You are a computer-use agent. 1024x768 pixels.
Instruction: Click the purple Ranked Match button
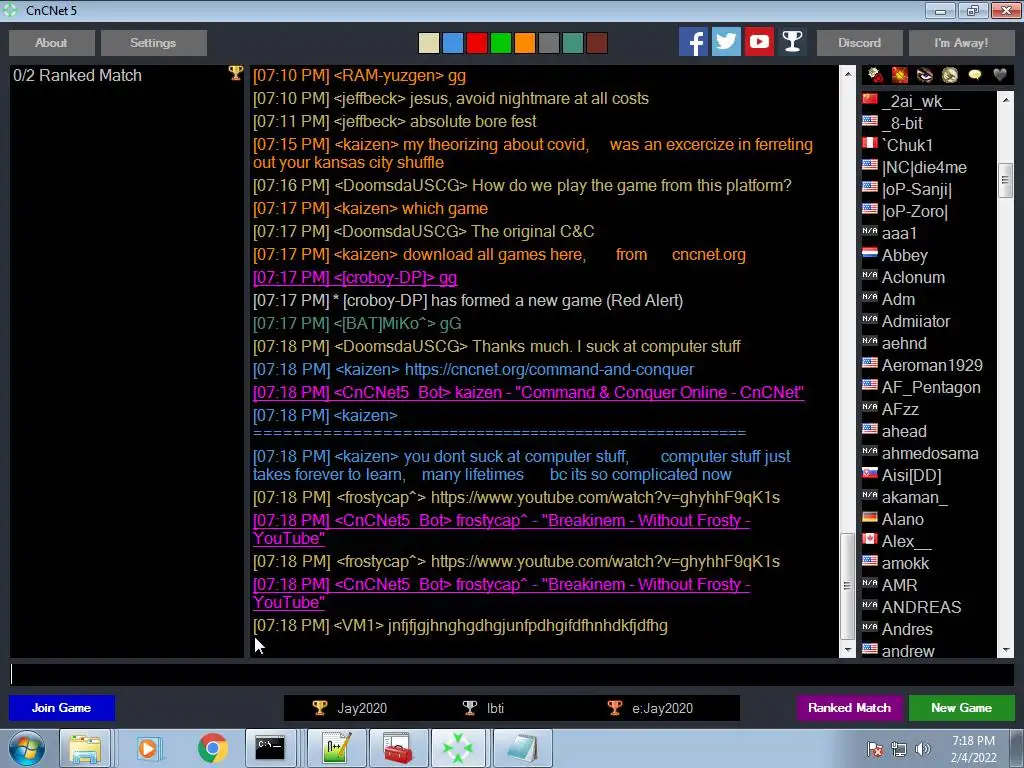point(849,708)
